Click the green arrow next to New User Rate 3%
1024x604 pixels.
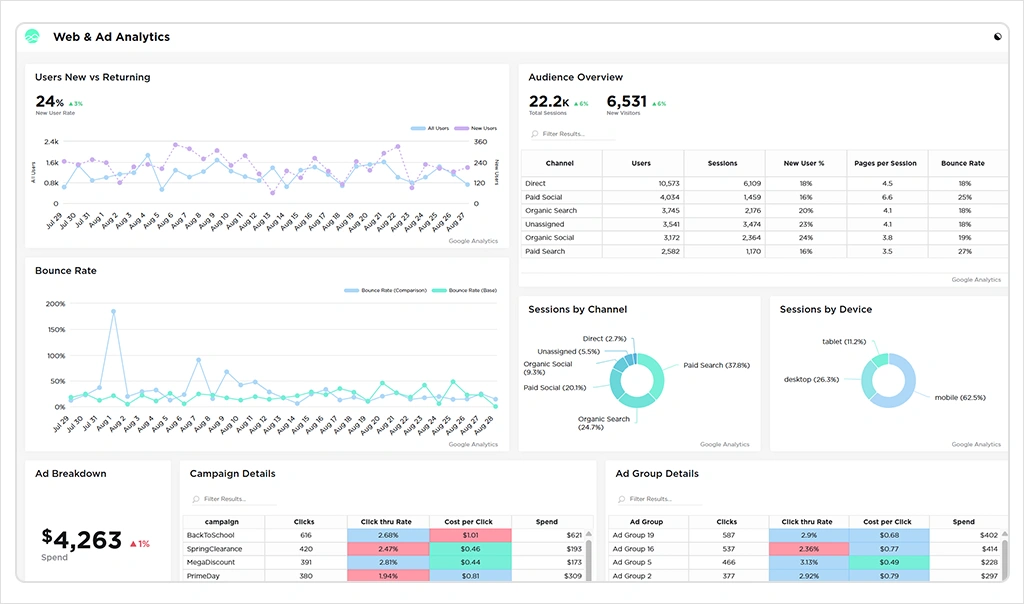click(x=71, y=104)
